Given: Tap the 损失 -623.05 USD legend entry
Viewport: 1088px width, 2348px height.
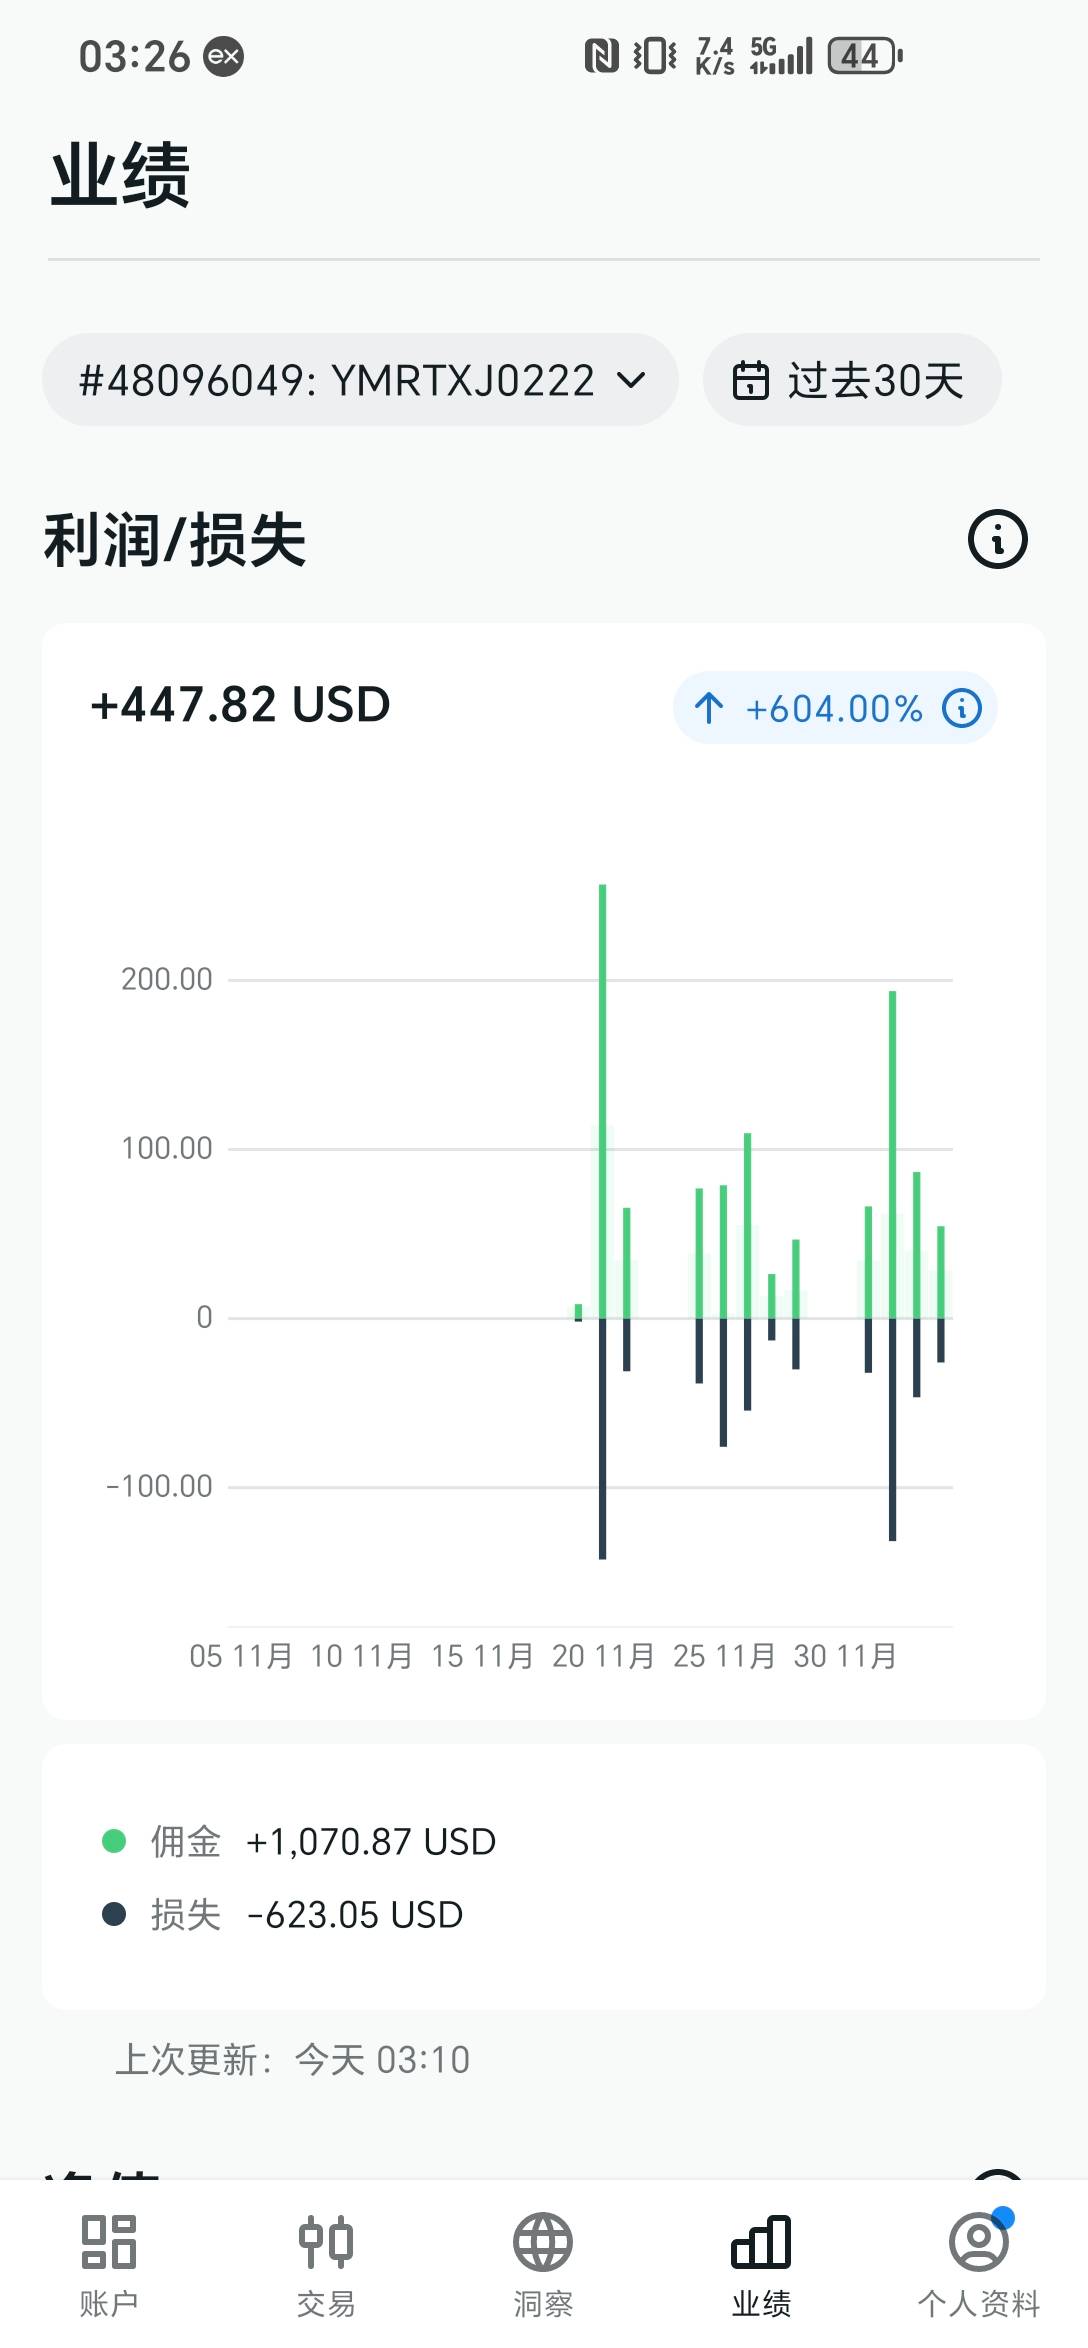Looking at the screenshot, I should pyautogui.click(x=307, y=1914).
